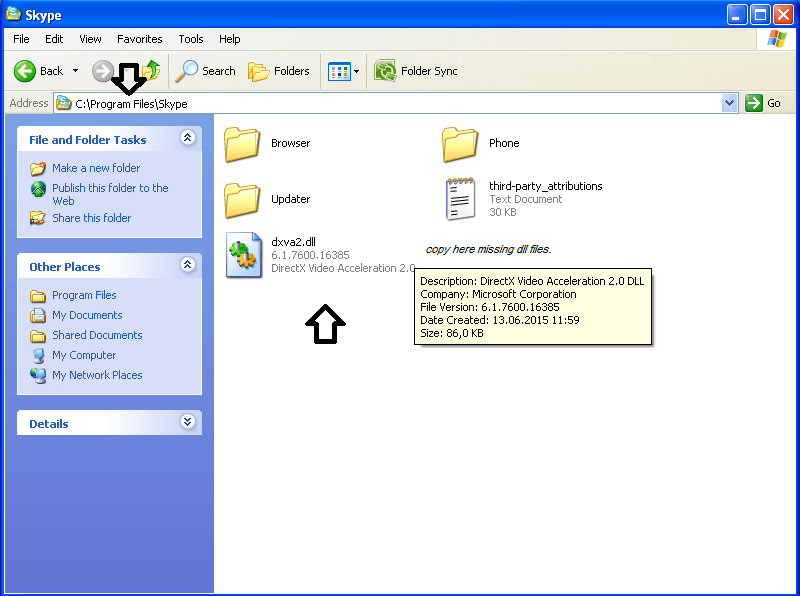The height and width of the screenshot is (596, 800).
Task: Maximize the Skype folder window
Action: pyautogui.click(x=760, y=15)
